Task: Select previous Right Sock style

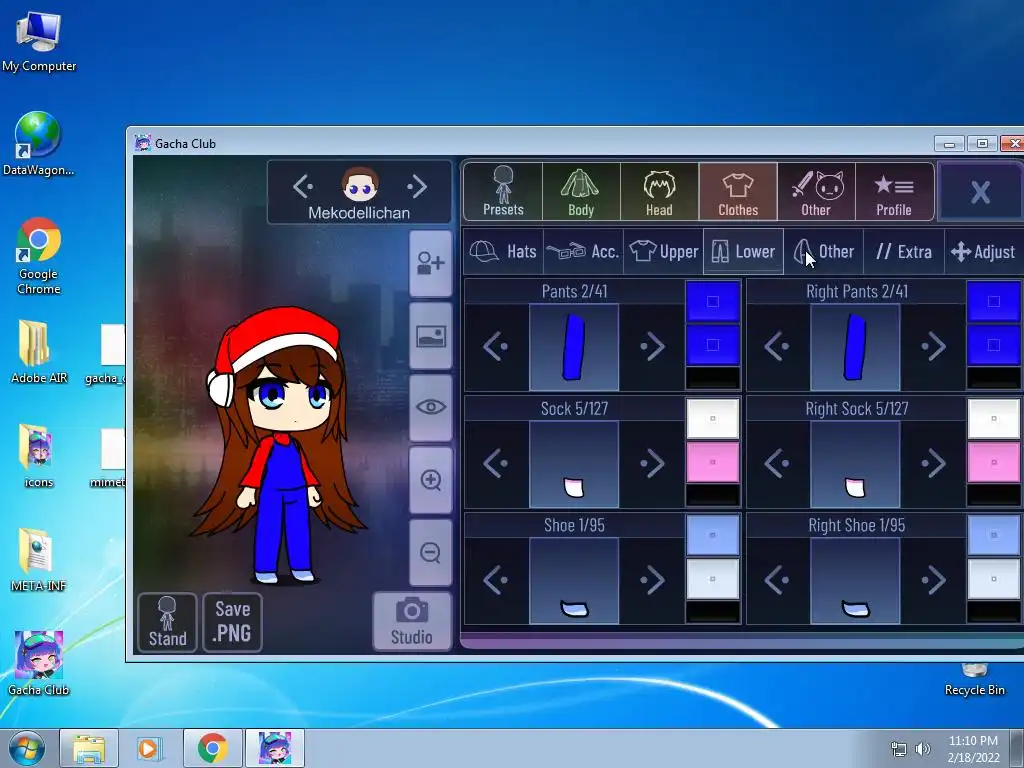Action: point(777,464)
